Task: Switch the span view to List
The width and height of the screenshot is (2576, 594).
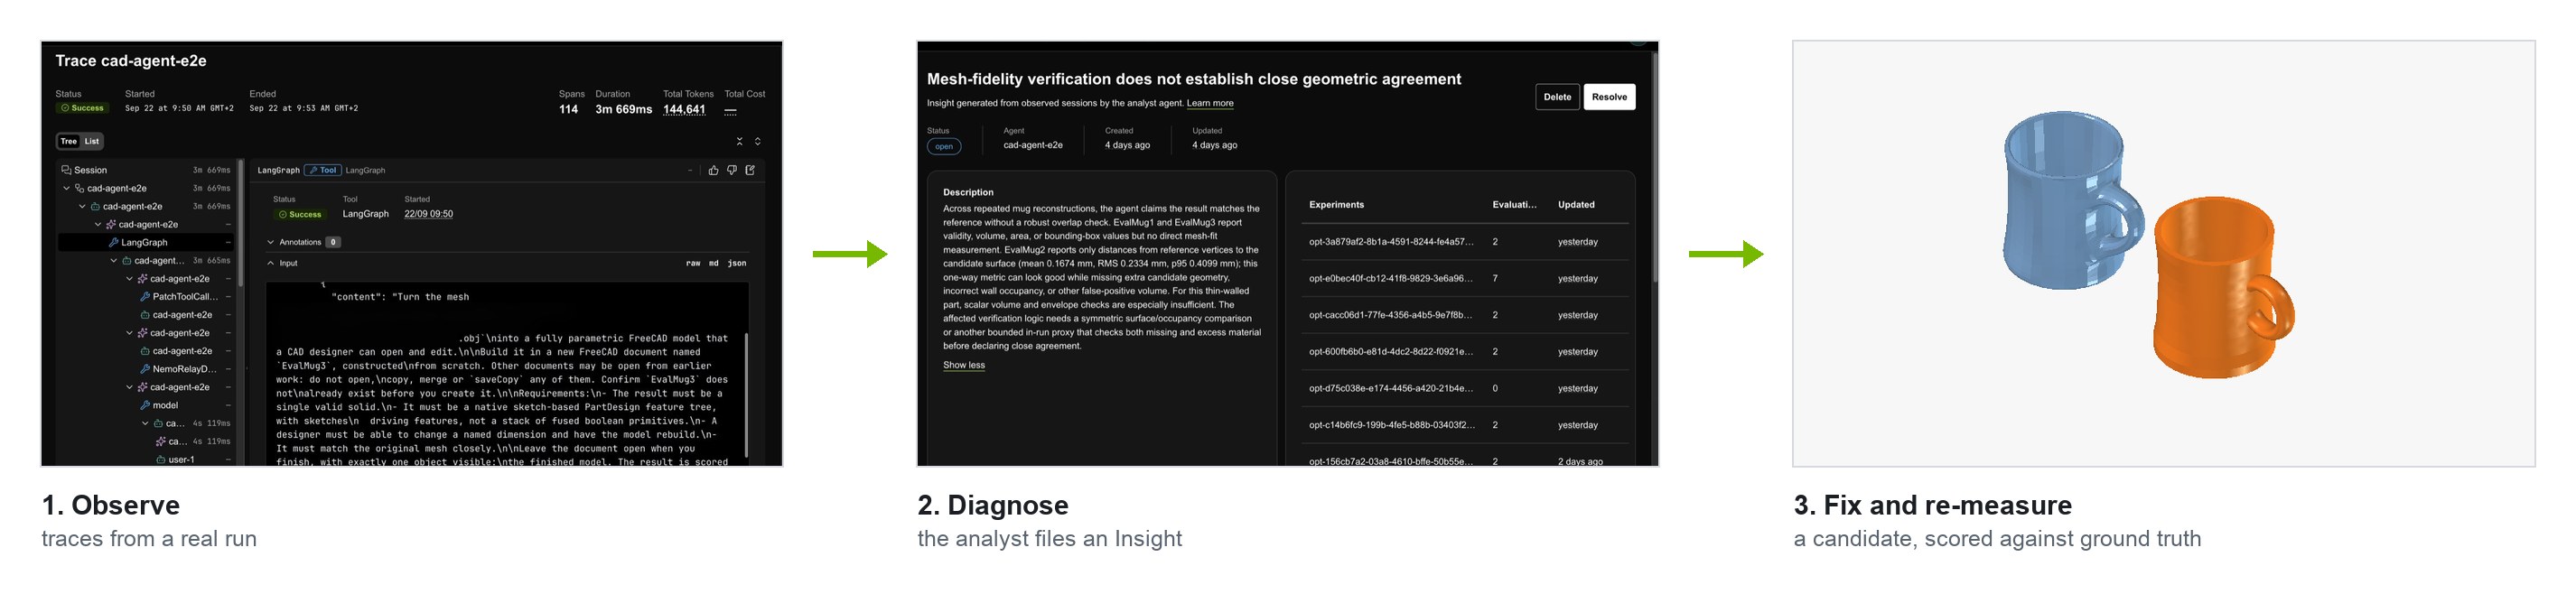Action: pyautogui.click(x=91, y=141)
